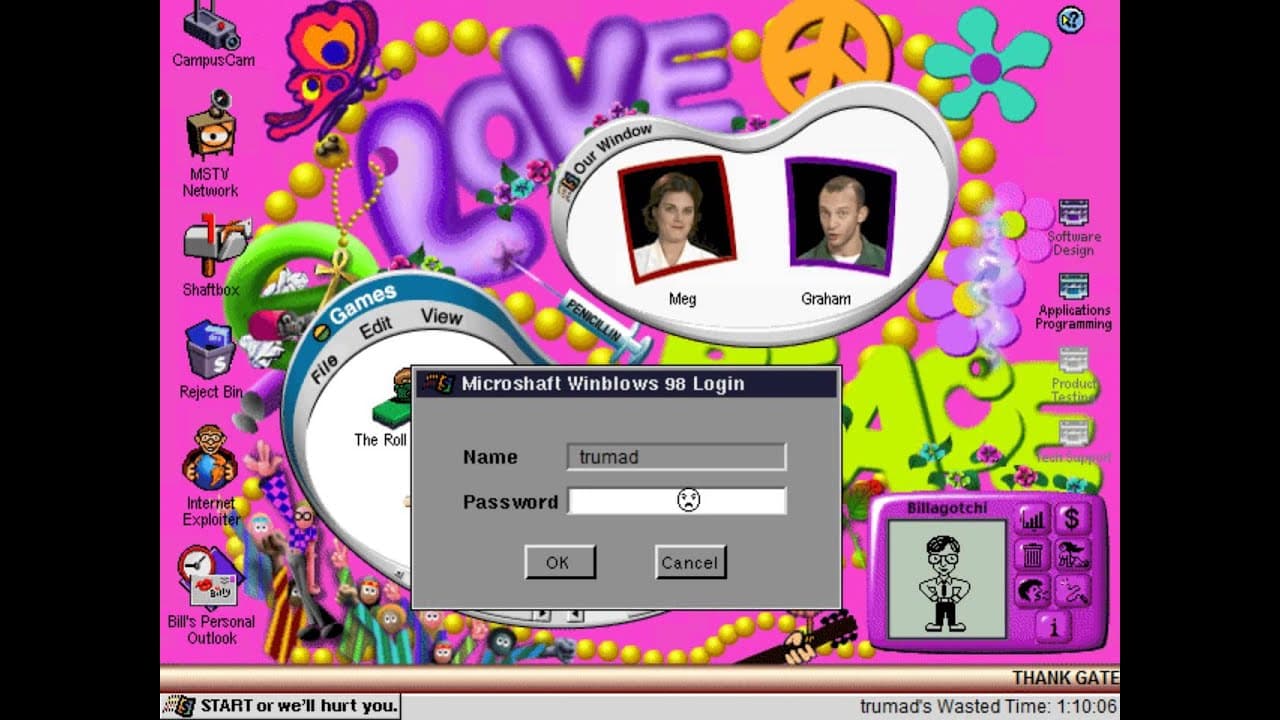Click Cancel in the login dialog
1280x720 pixels.
(x=690, y=562)
